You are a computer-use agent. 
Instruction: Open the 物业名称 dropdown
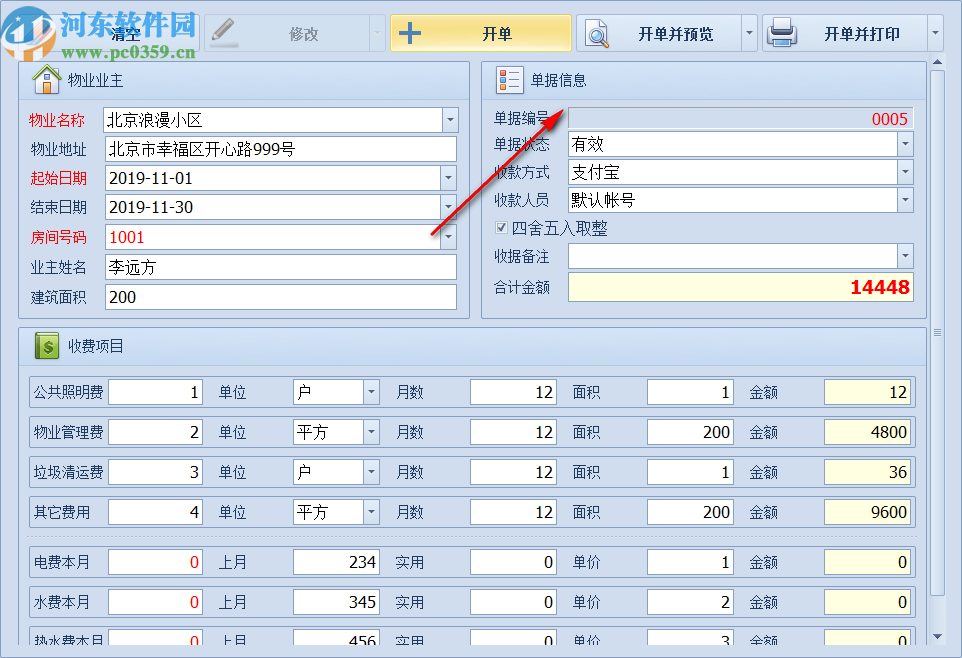[x=449, y=120]
